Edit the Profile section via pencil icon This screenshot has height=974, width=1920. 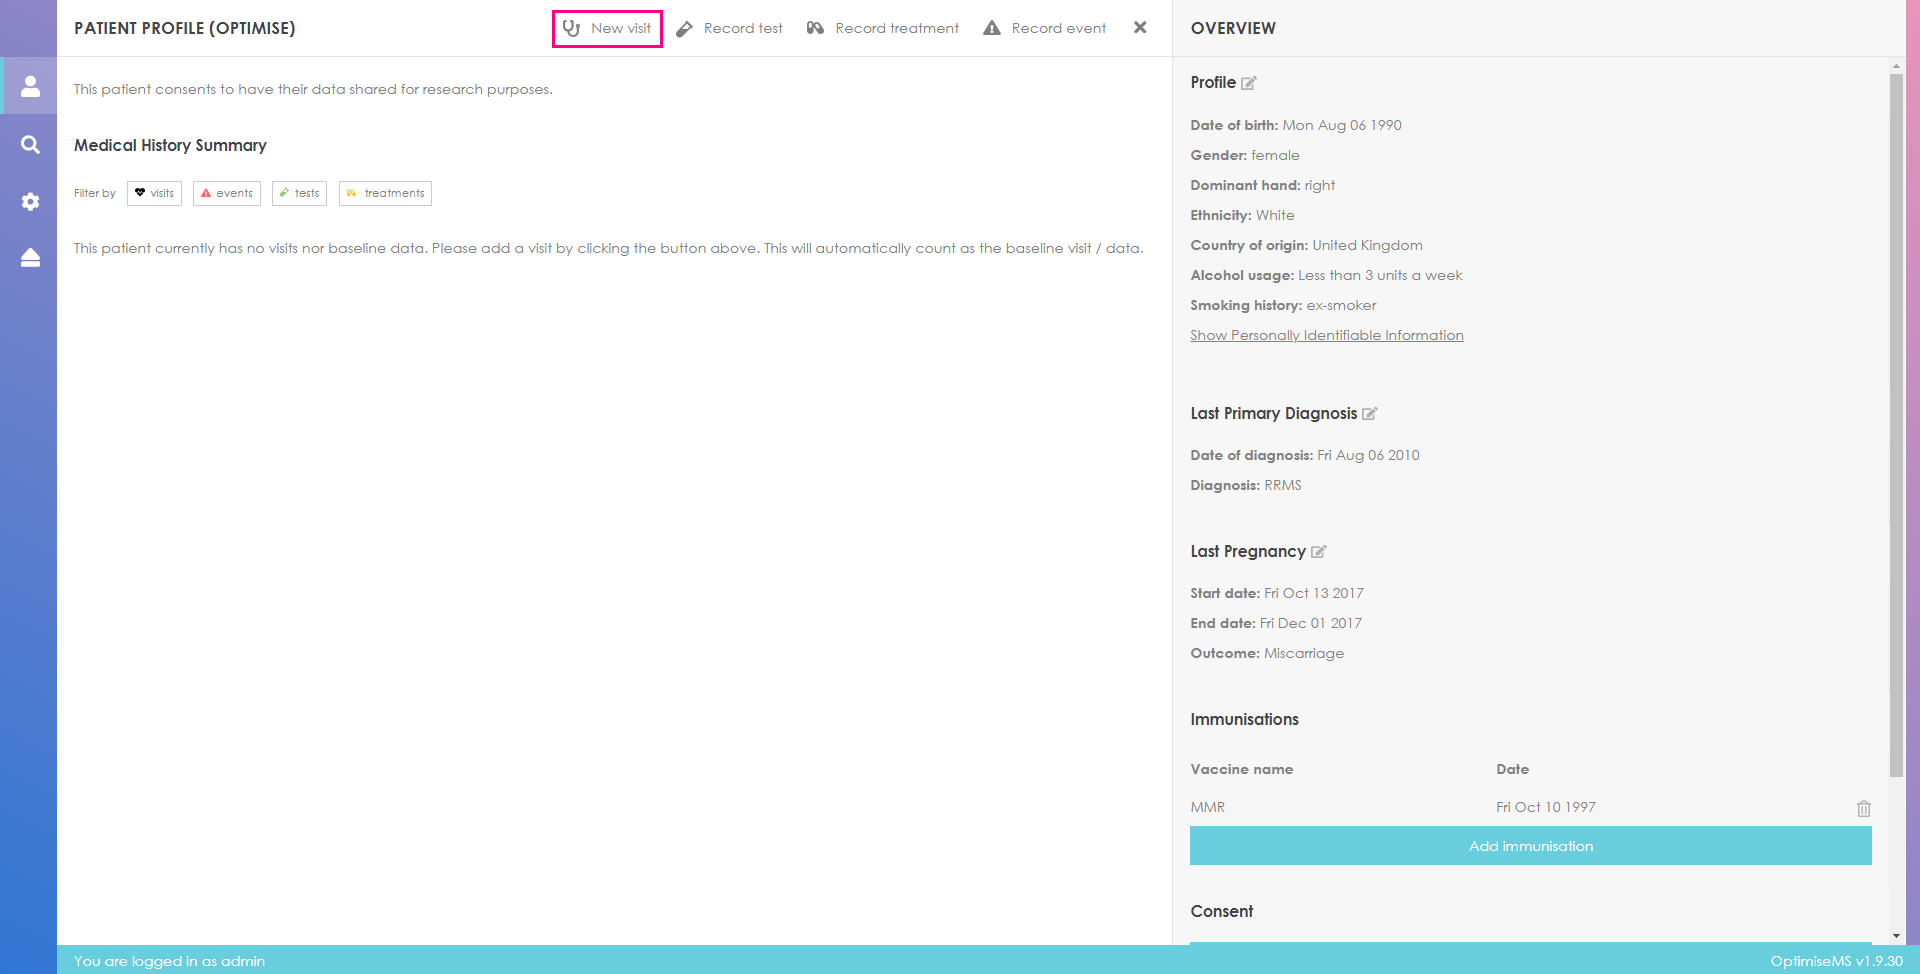tap(1249, 83)
